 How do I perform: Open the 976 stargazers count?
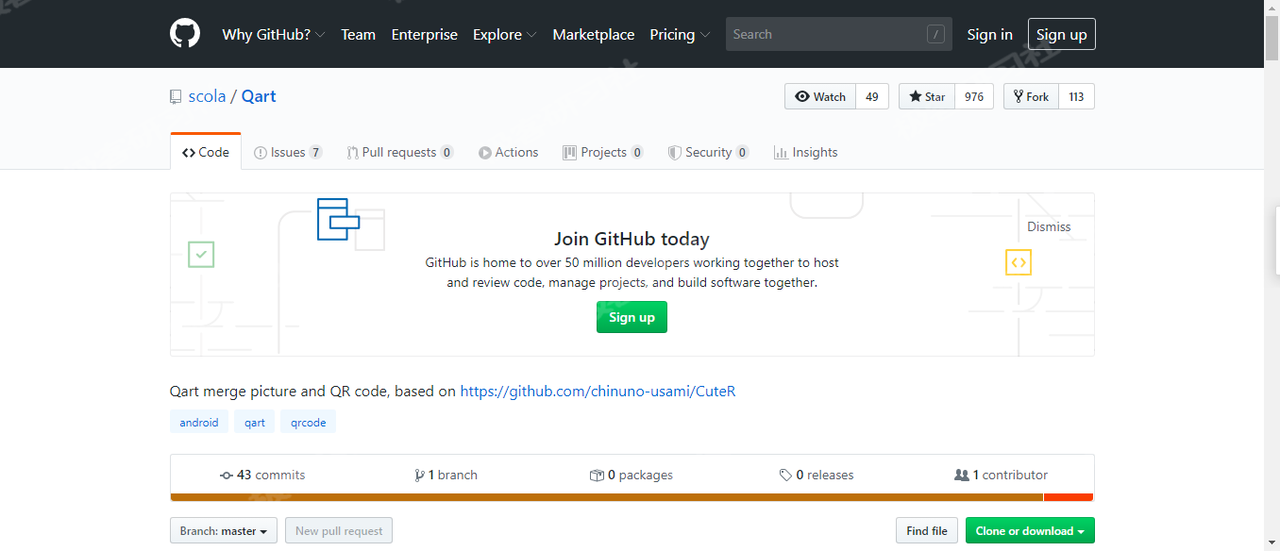974,97
